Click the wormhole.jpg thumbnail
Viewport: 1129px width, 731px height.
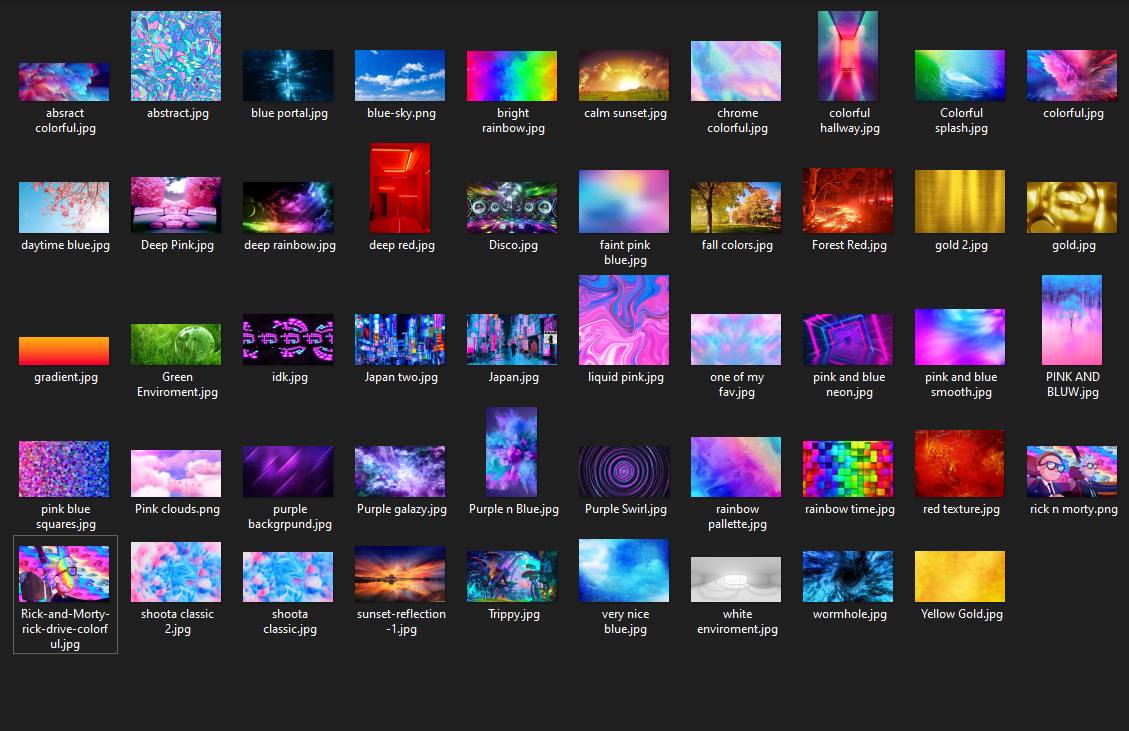(847, 576)
